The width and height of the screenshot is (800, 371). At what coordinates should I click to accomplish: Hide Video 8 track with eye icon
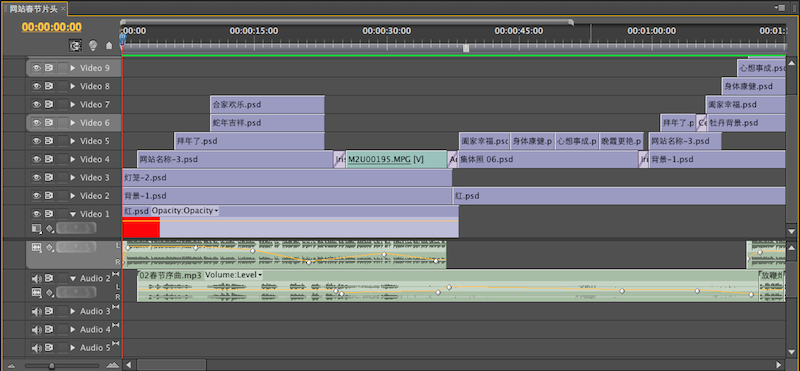[x=36, y=86]
